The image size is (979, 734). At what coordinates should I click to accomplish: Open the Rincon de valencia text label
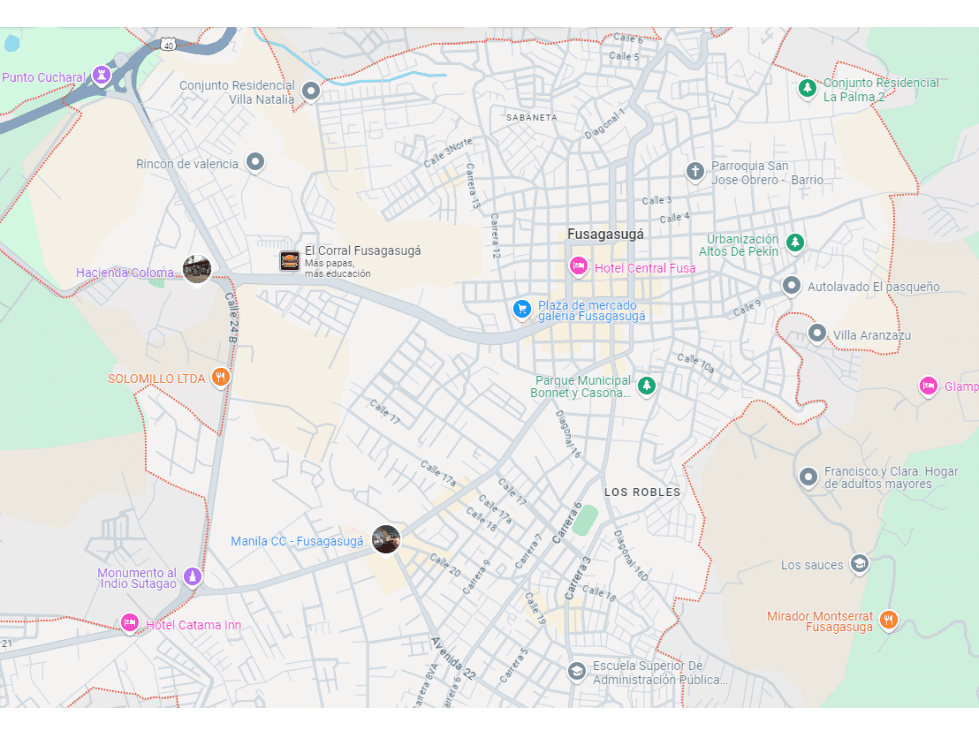(x=187, y=163)
